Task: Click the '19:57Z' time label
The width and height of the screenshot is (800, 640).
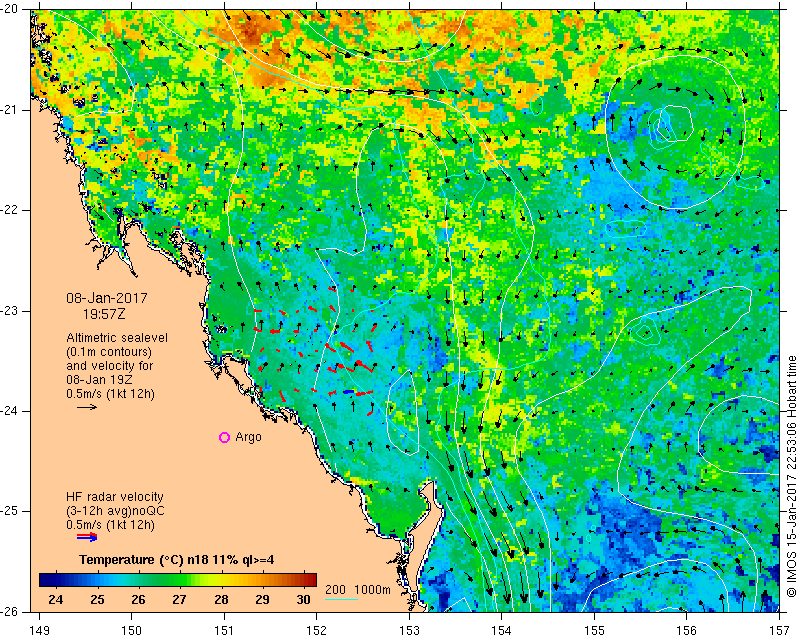Action: click(104, 314)
